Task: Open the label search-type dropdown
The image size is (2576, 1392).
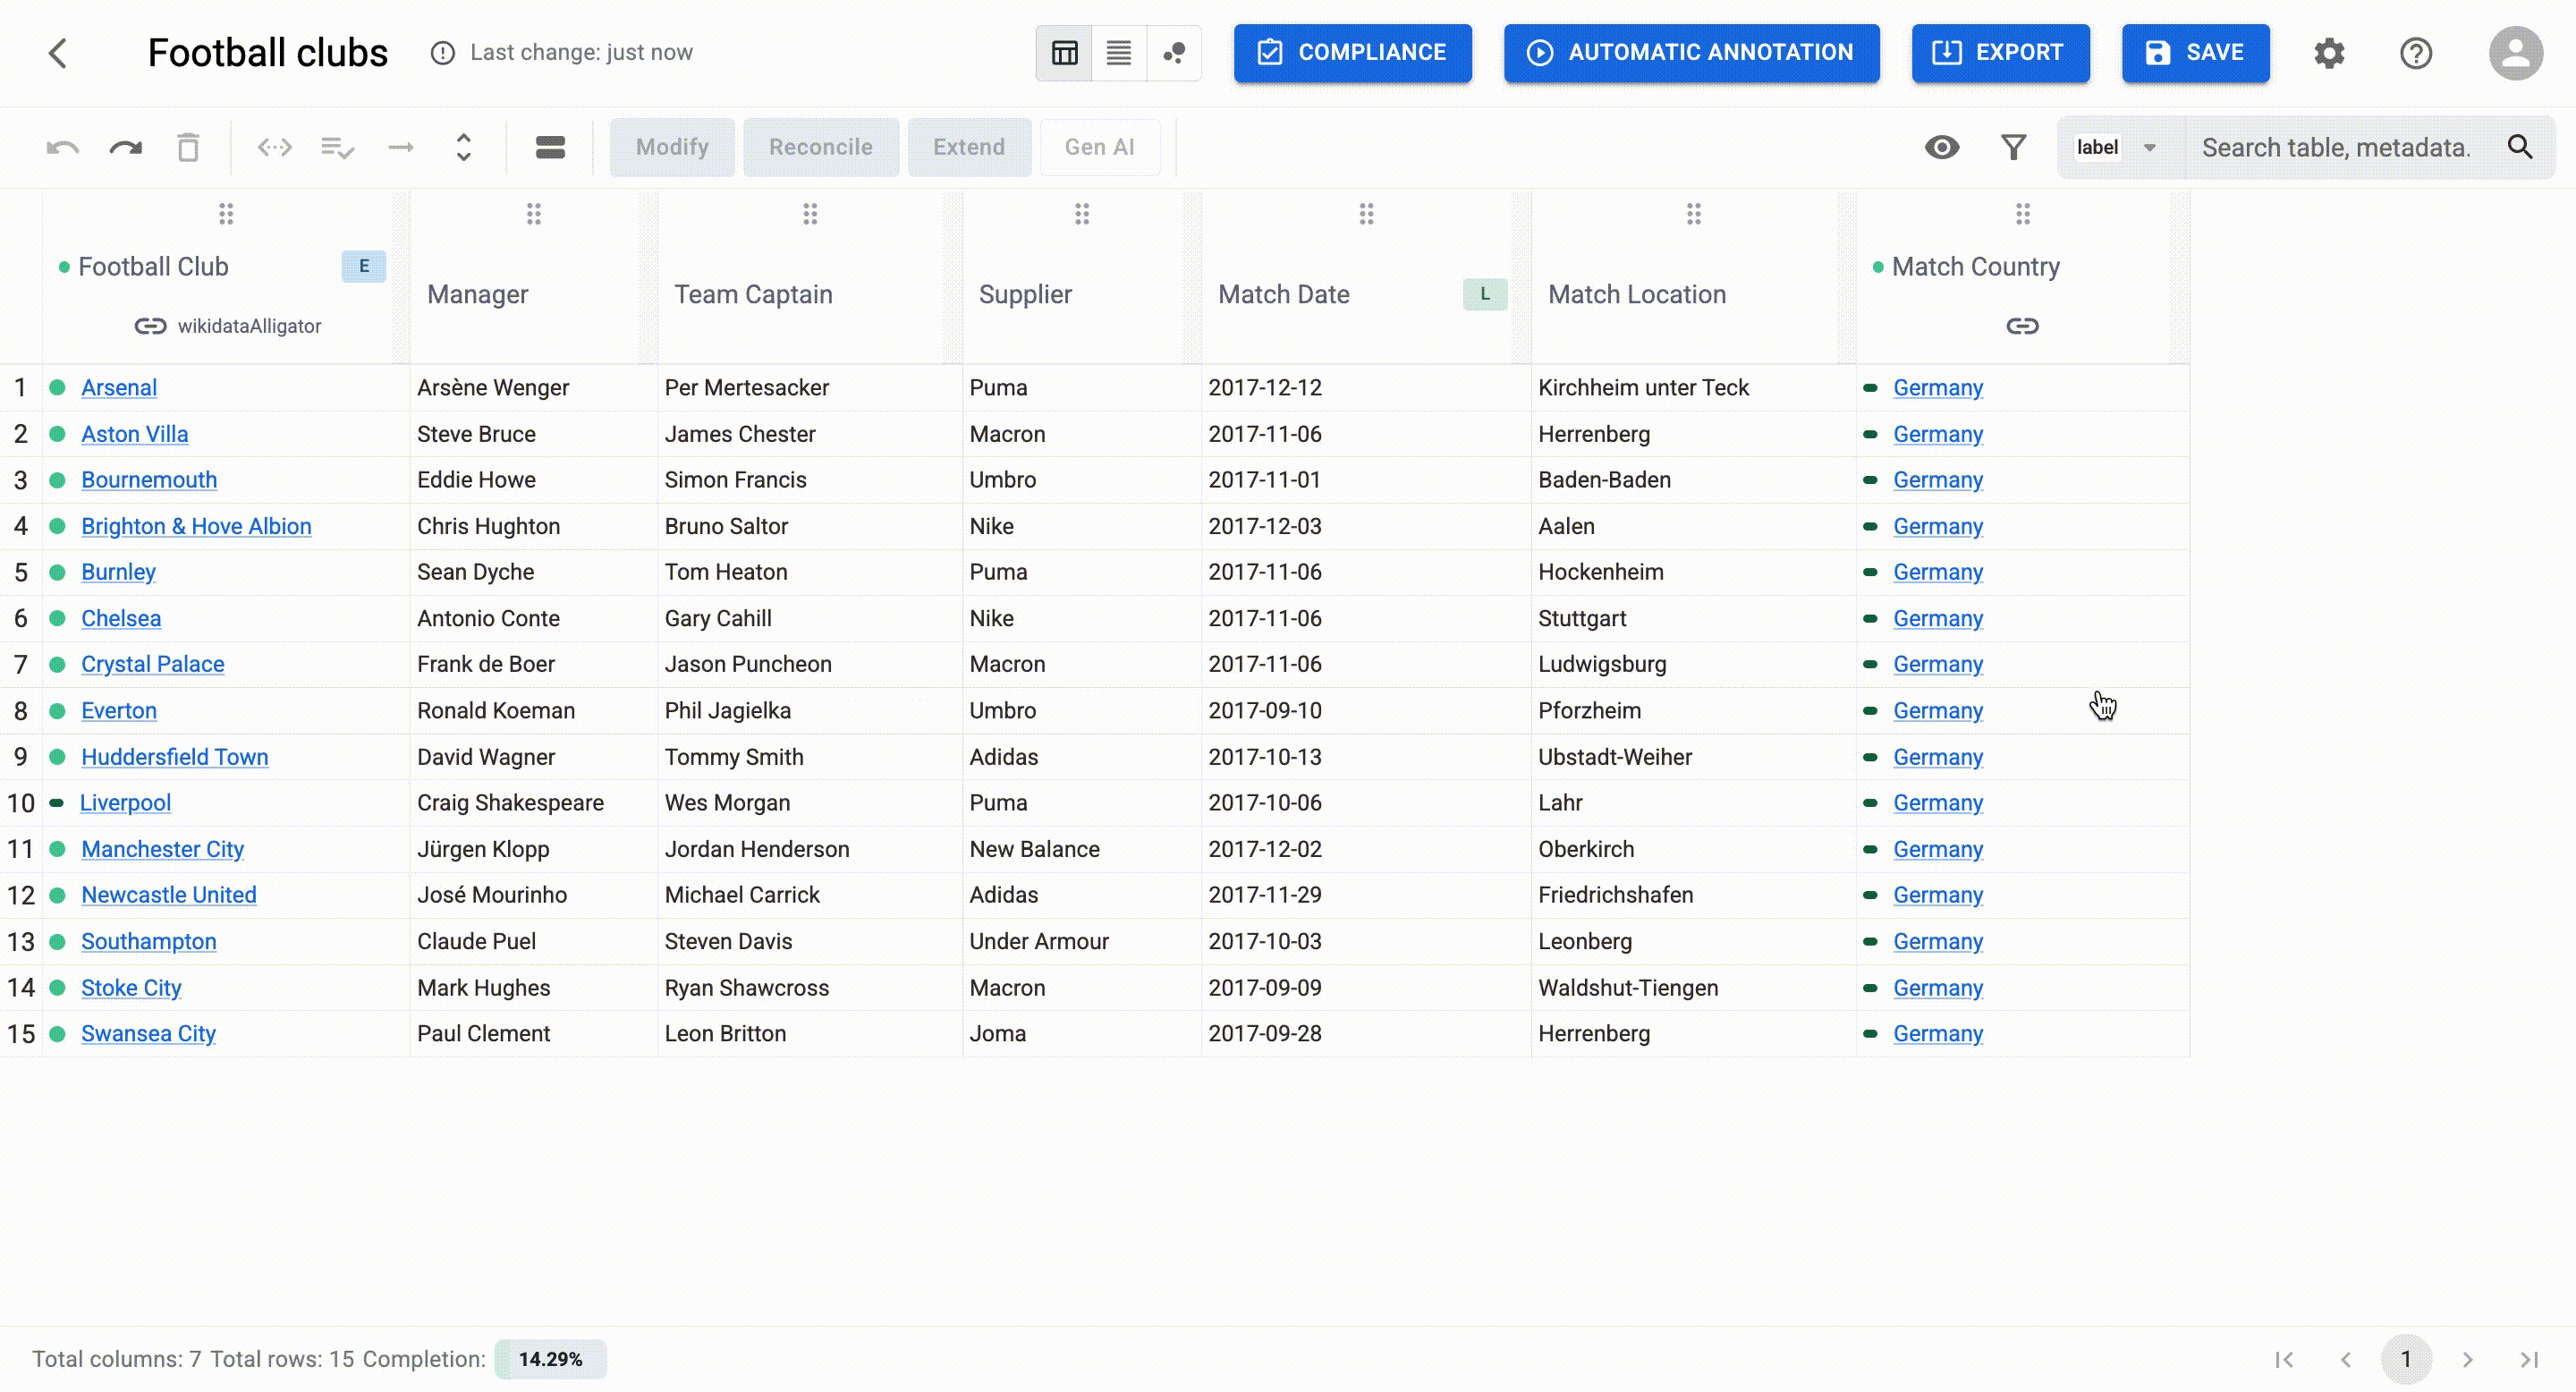Action: [x=2118, y=148]
